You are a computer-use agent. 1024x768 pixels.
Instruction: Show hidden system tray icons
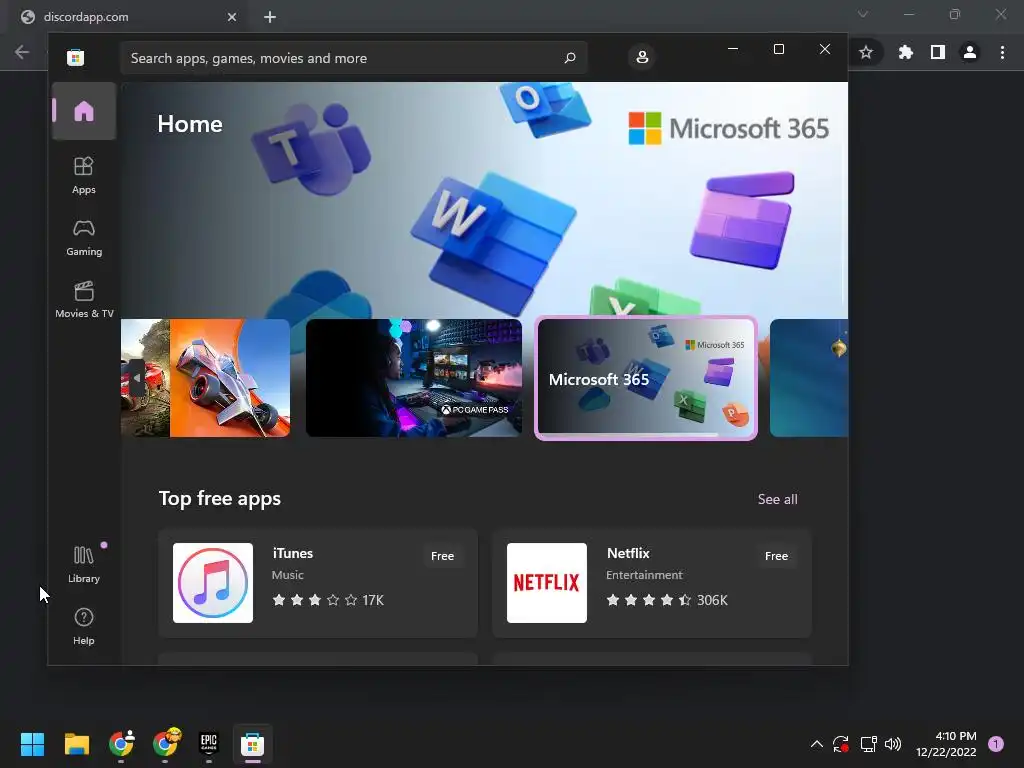click(x=816, y=744)
